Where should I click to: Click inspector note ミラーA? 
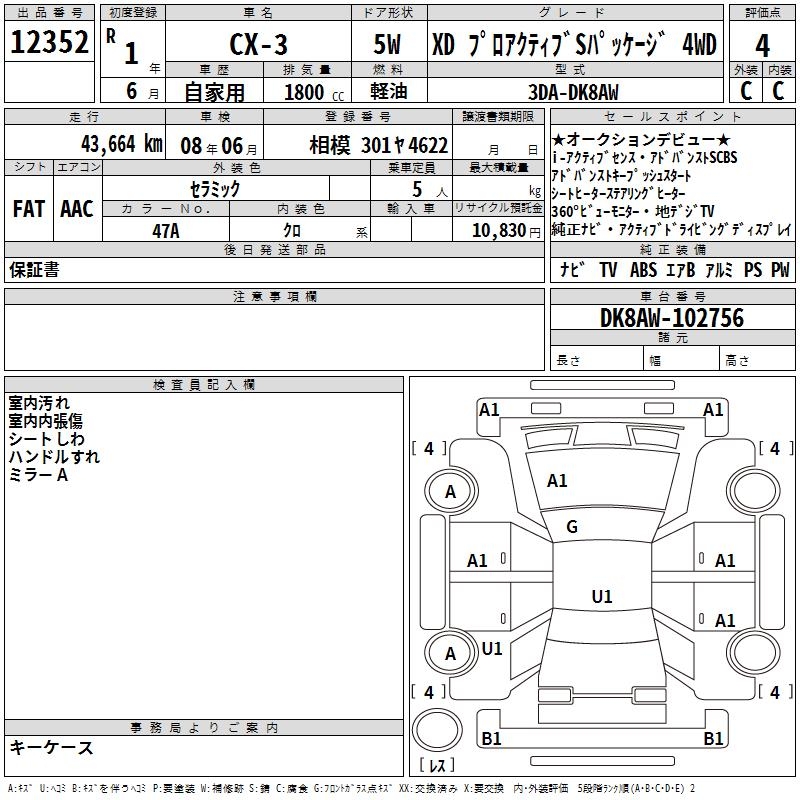pos(38,474)
